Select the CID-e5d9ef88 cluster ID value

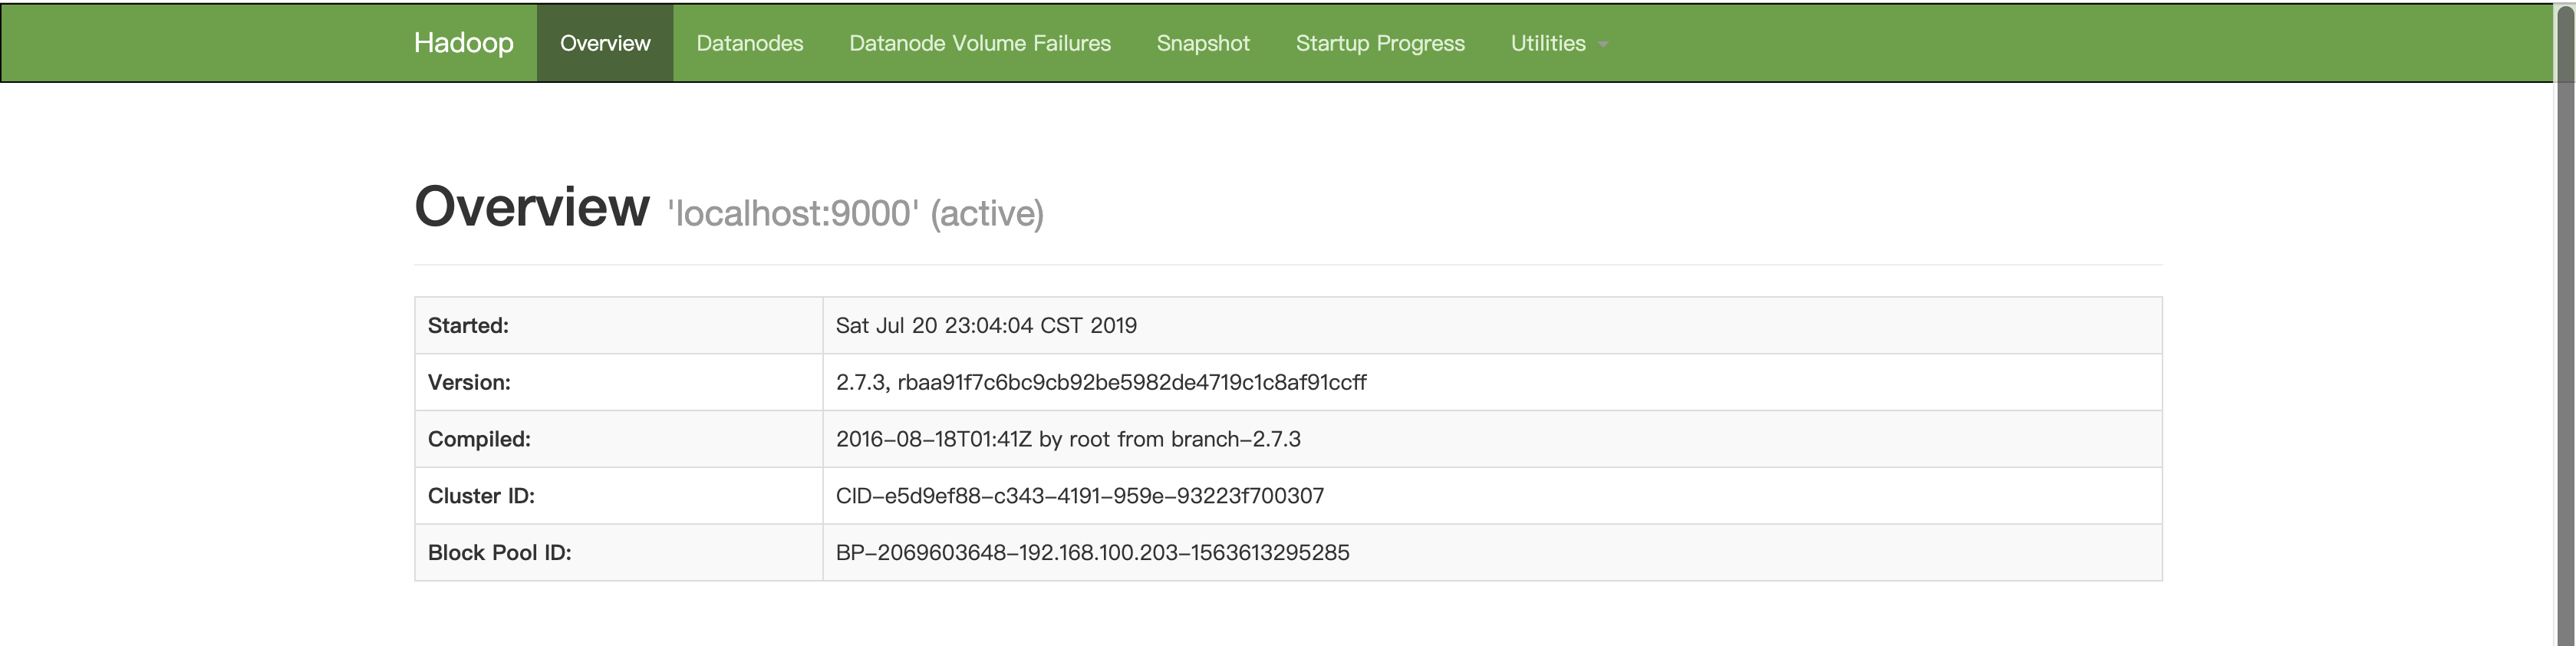pyautogui.click(x=1080, y=496)
